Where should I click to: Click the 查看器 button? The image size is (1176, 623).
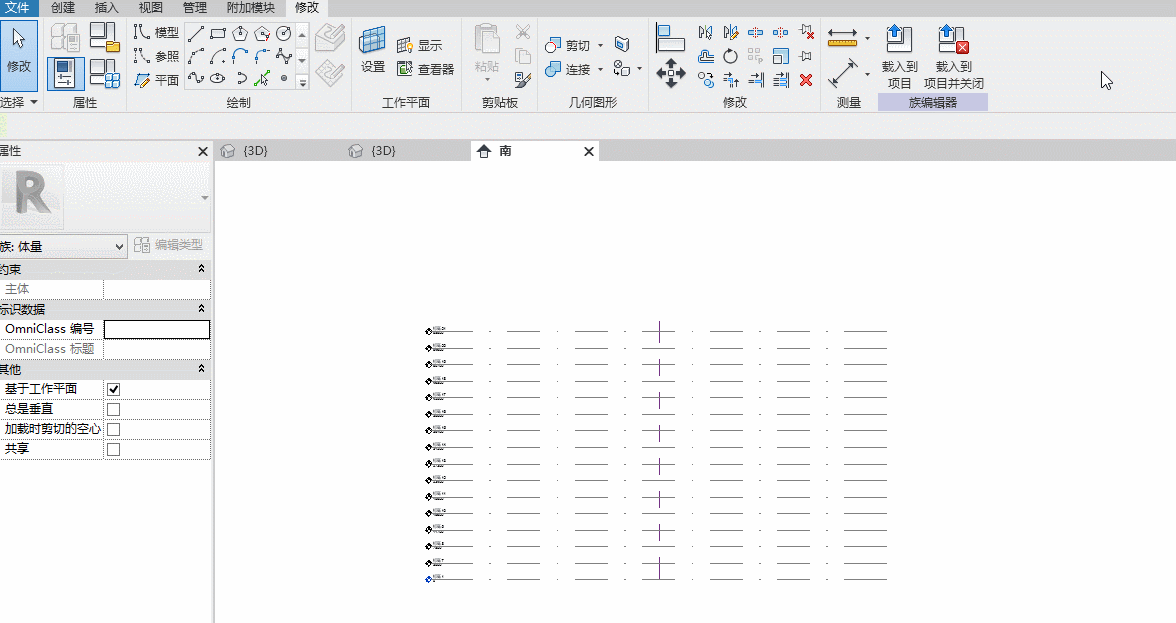coord(425,69)
